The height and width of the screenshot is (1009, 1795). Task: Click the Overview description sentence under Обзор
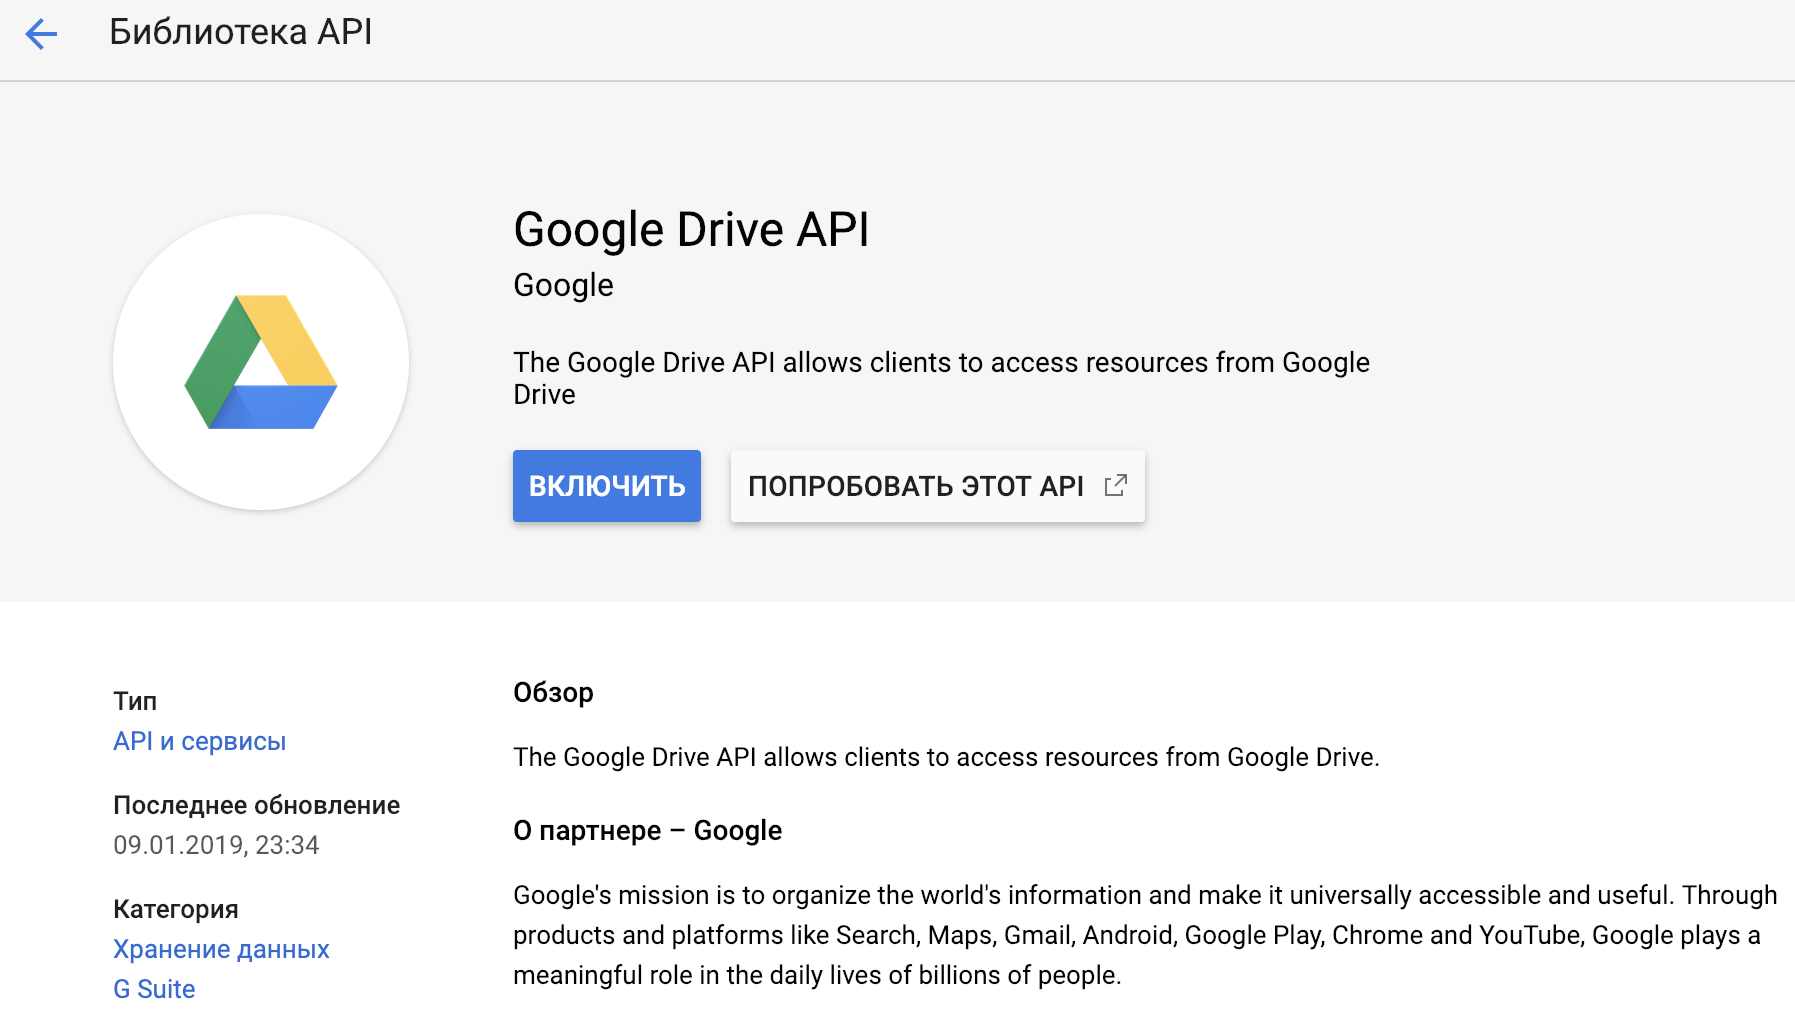click(946, 757)
